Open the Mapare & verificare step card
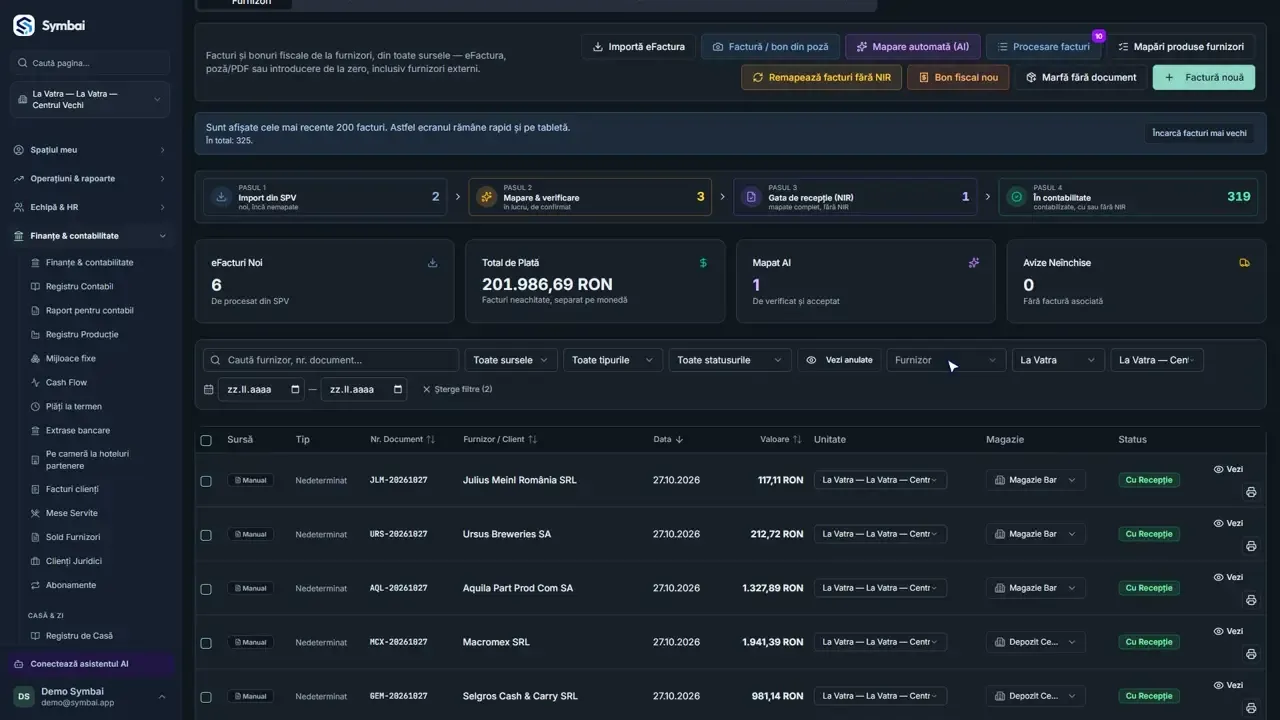1280x720 pixels. pyautogui.click(x=590, y=197)
